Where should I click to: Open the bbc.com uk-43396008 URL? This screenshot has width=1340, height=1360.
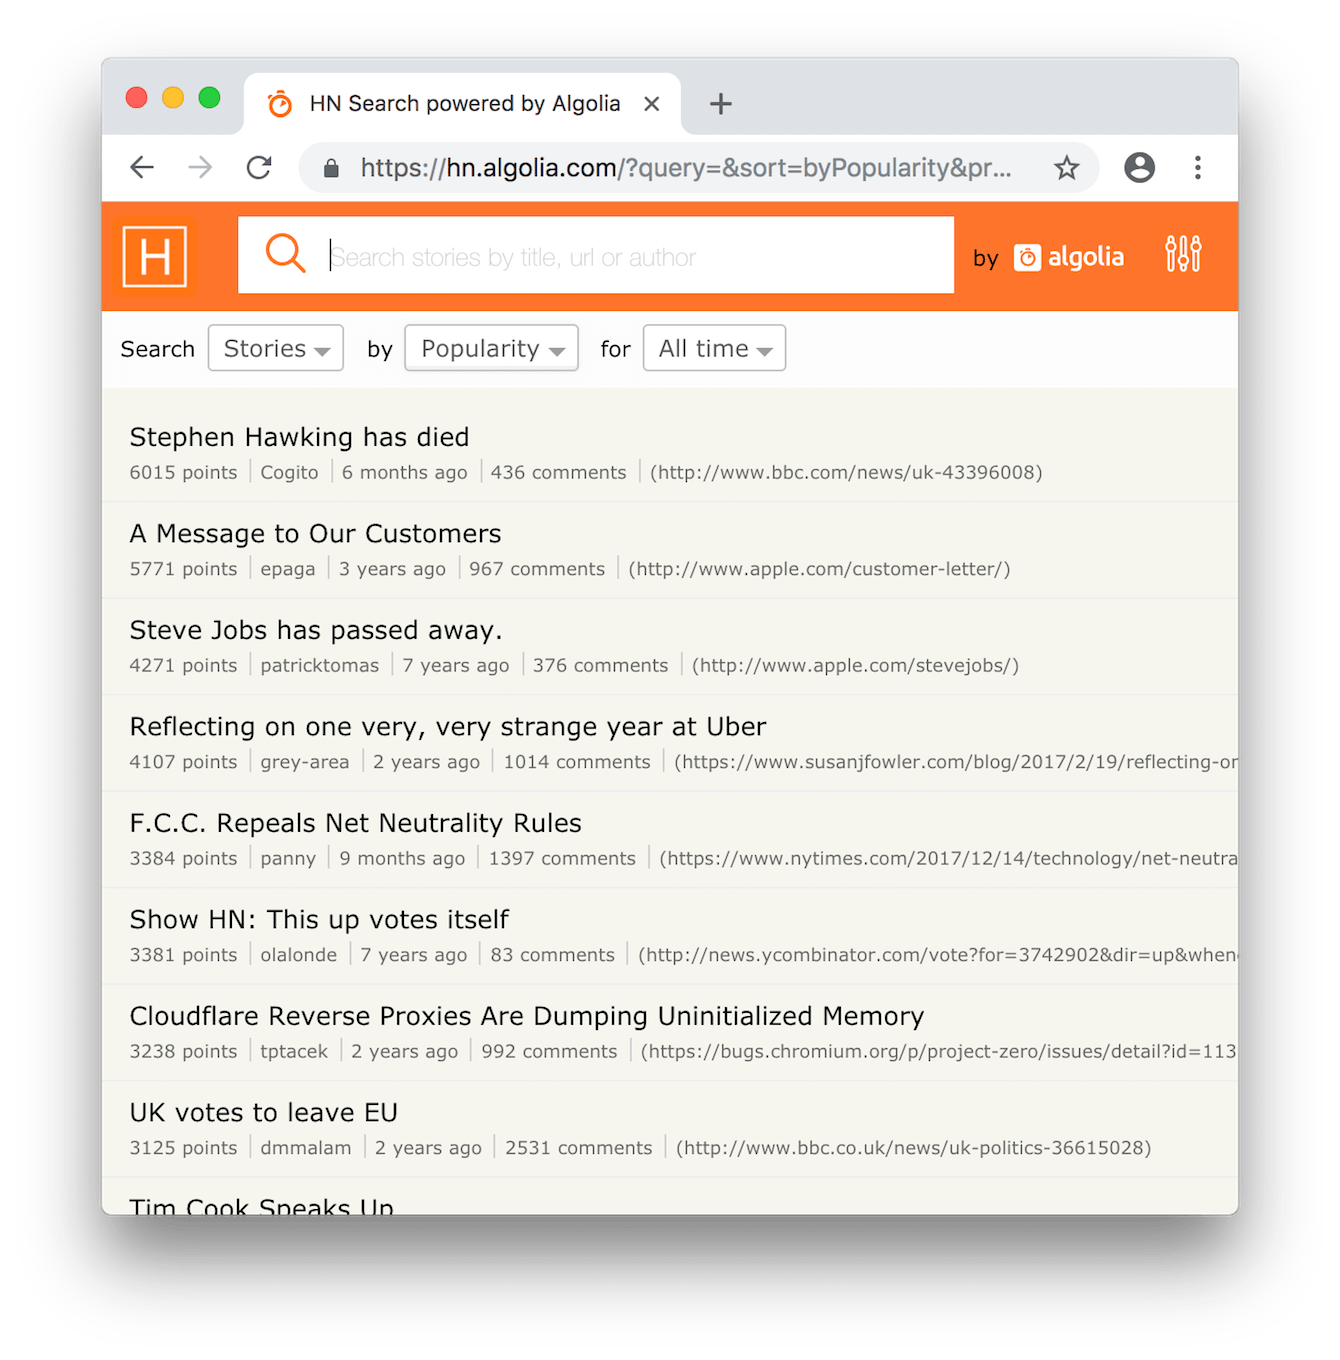[846, 472]
